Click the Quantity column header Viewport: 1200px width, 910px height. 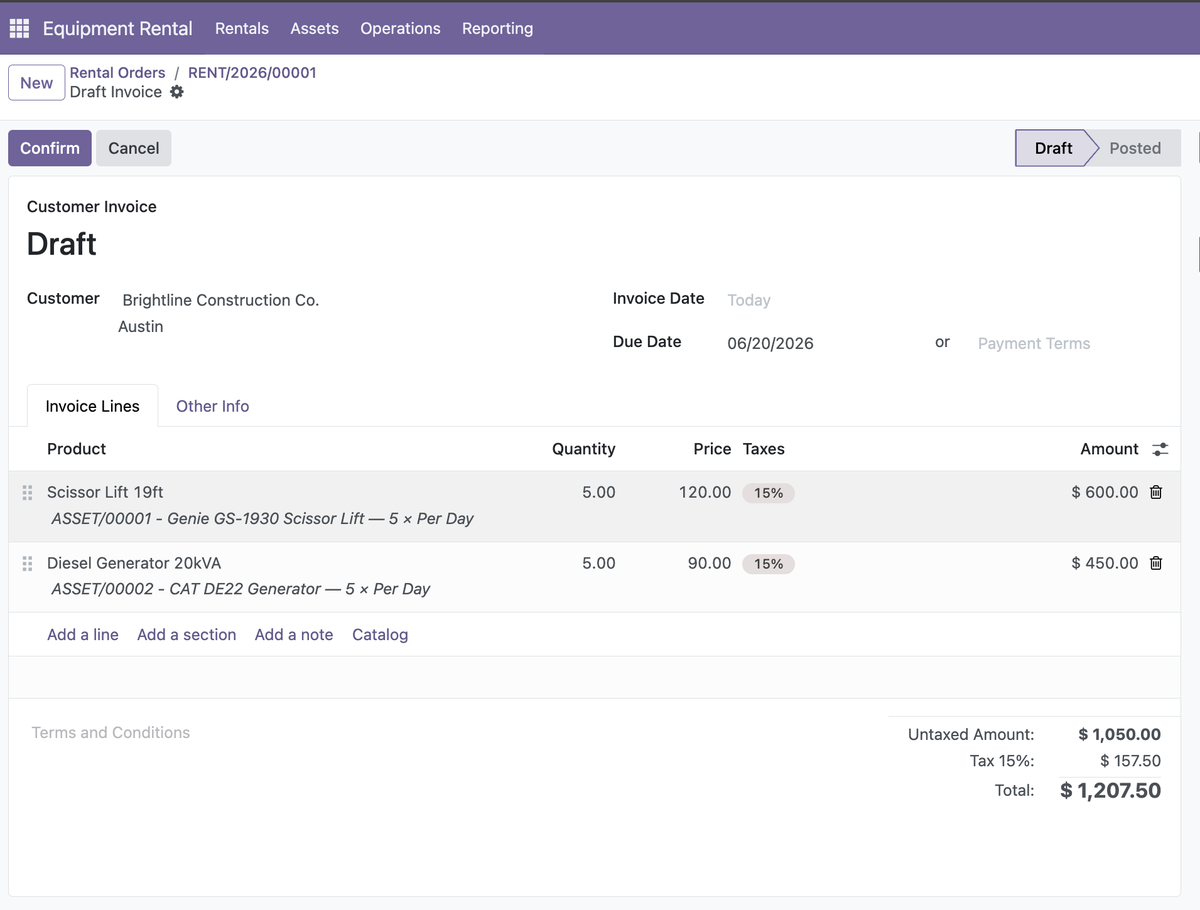pyautogui.click(x=584, y=449)
